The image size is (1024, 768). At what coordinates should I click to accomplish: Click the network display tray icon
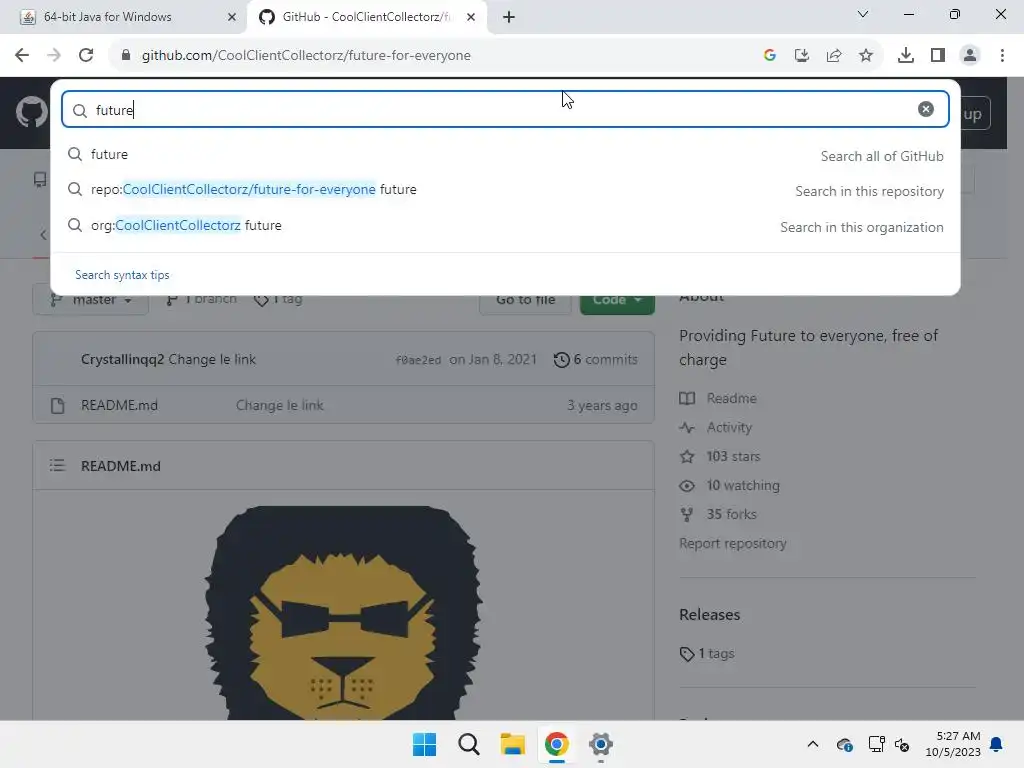876,744
